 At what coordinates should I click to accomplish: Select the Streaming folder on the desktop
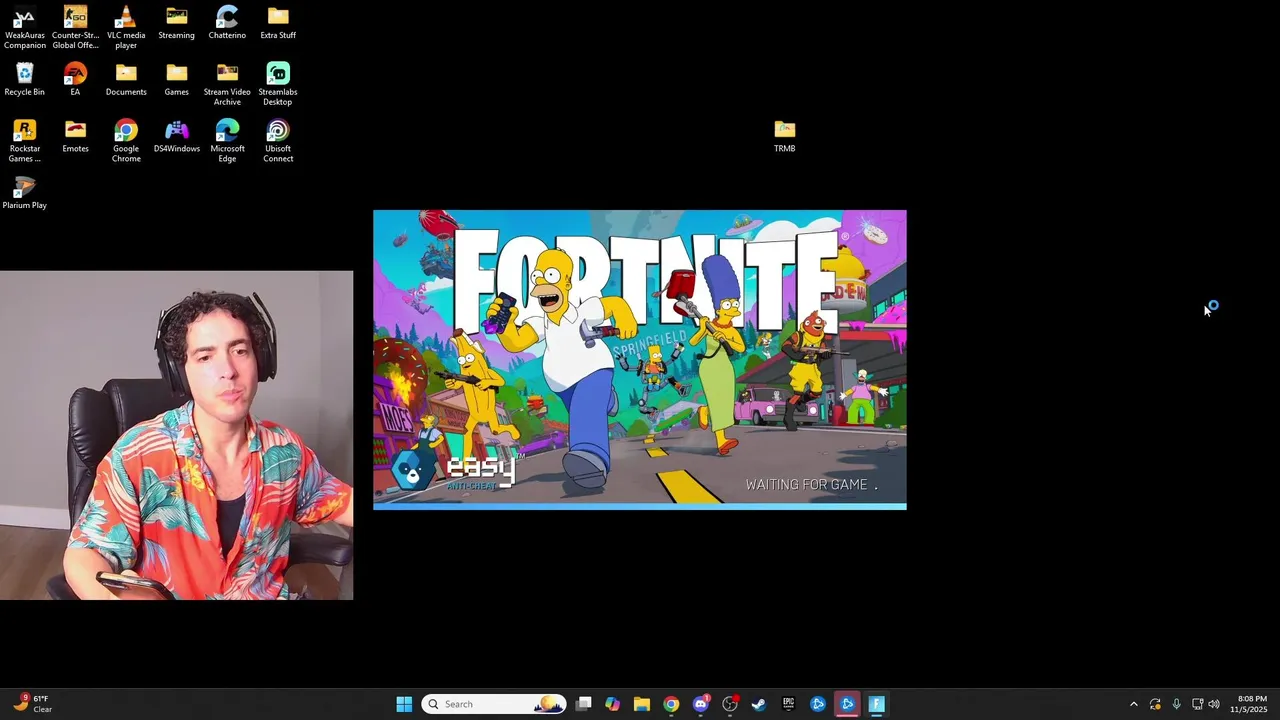pyautogui.click(x=176, y=23)
